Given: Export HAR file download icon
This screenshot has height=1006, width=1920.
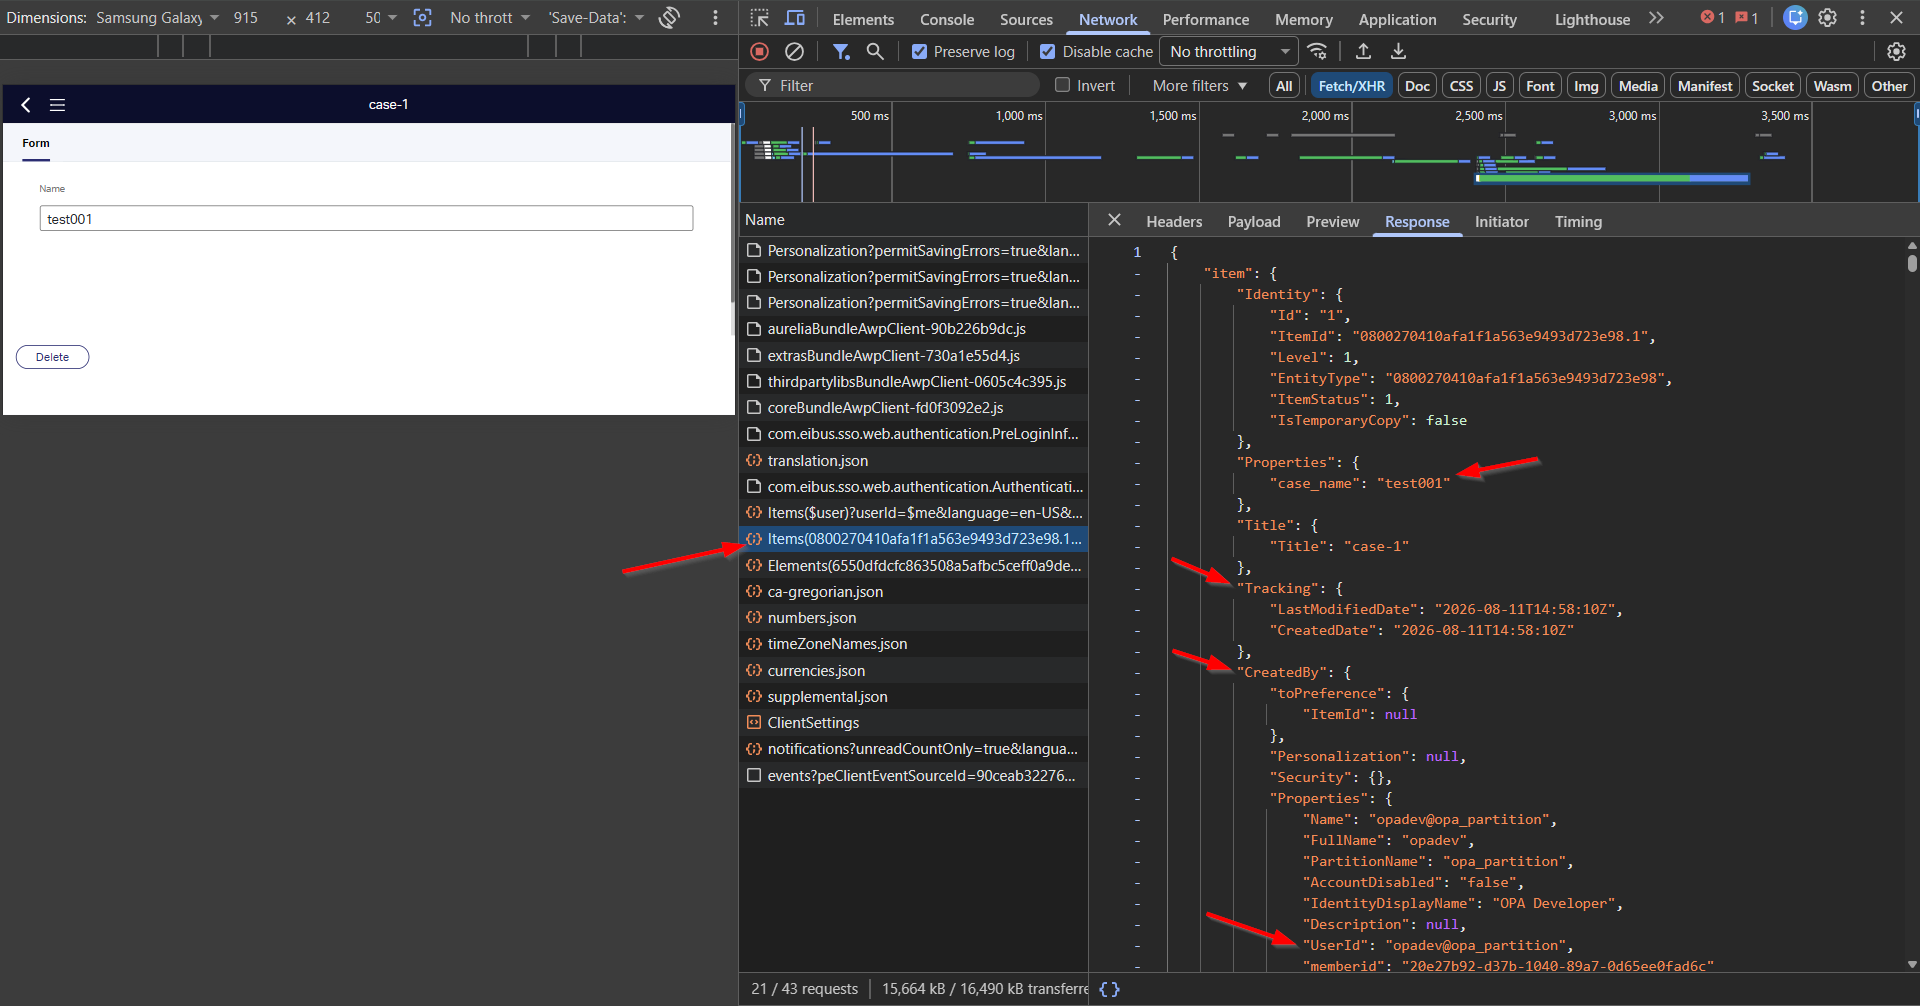Looking at the screenshot, I should (x=1398, y=51).
